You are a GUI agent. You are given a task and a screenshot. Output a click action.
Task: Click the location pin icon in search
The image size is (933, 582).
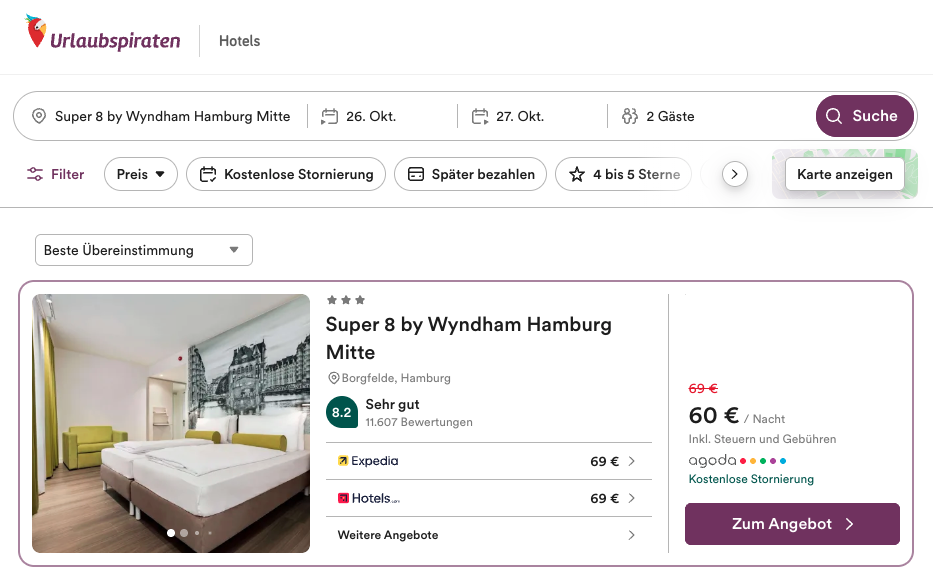[39, 116]
